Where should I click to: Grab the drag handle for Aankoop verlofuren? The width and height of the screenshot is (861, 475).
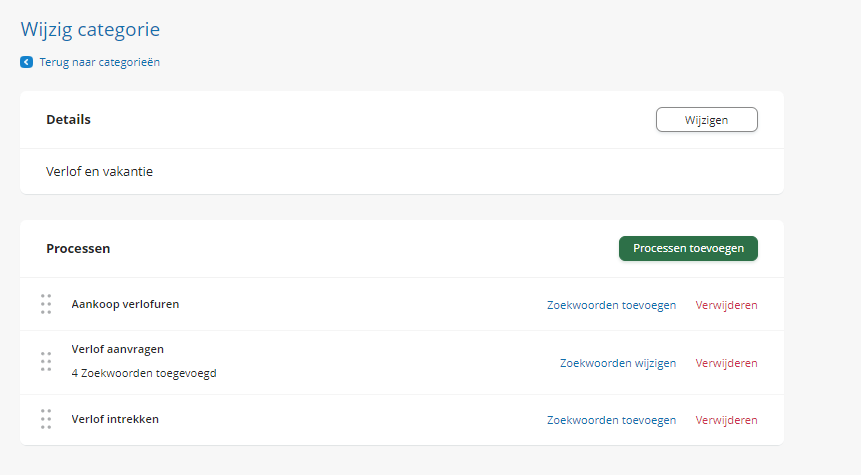[x=46, y=304]
